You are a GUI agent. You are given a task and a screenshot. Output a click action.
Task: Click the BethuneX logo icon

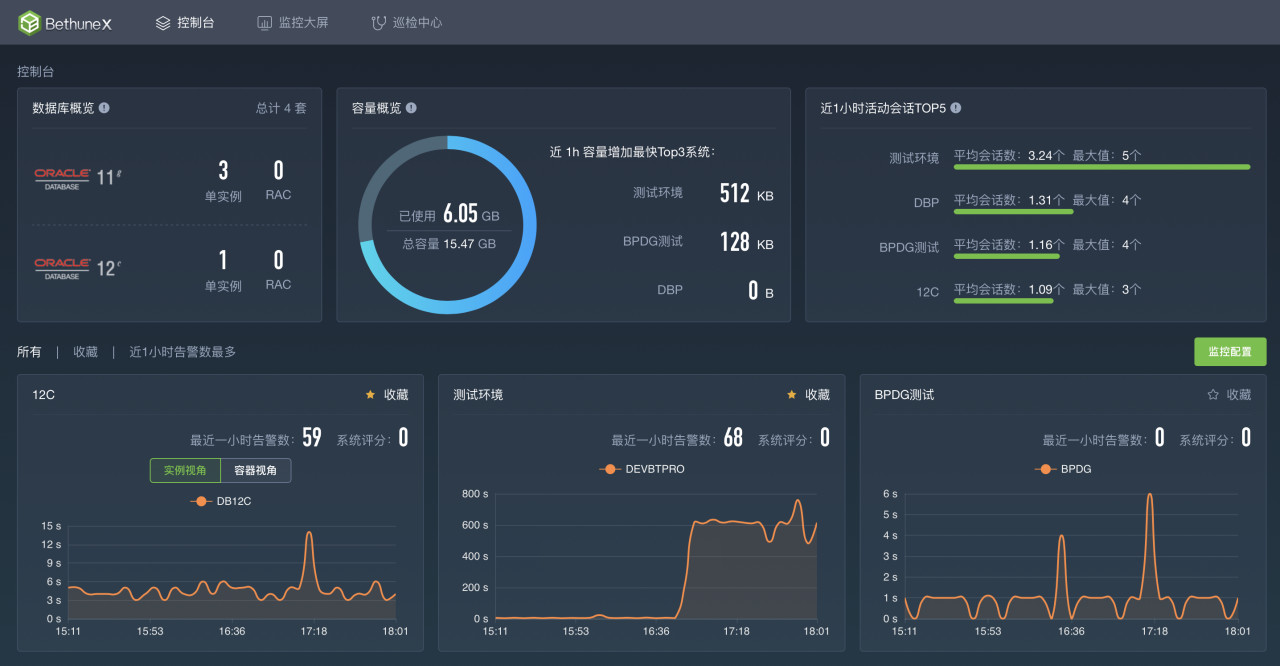(x=29, y=23)
